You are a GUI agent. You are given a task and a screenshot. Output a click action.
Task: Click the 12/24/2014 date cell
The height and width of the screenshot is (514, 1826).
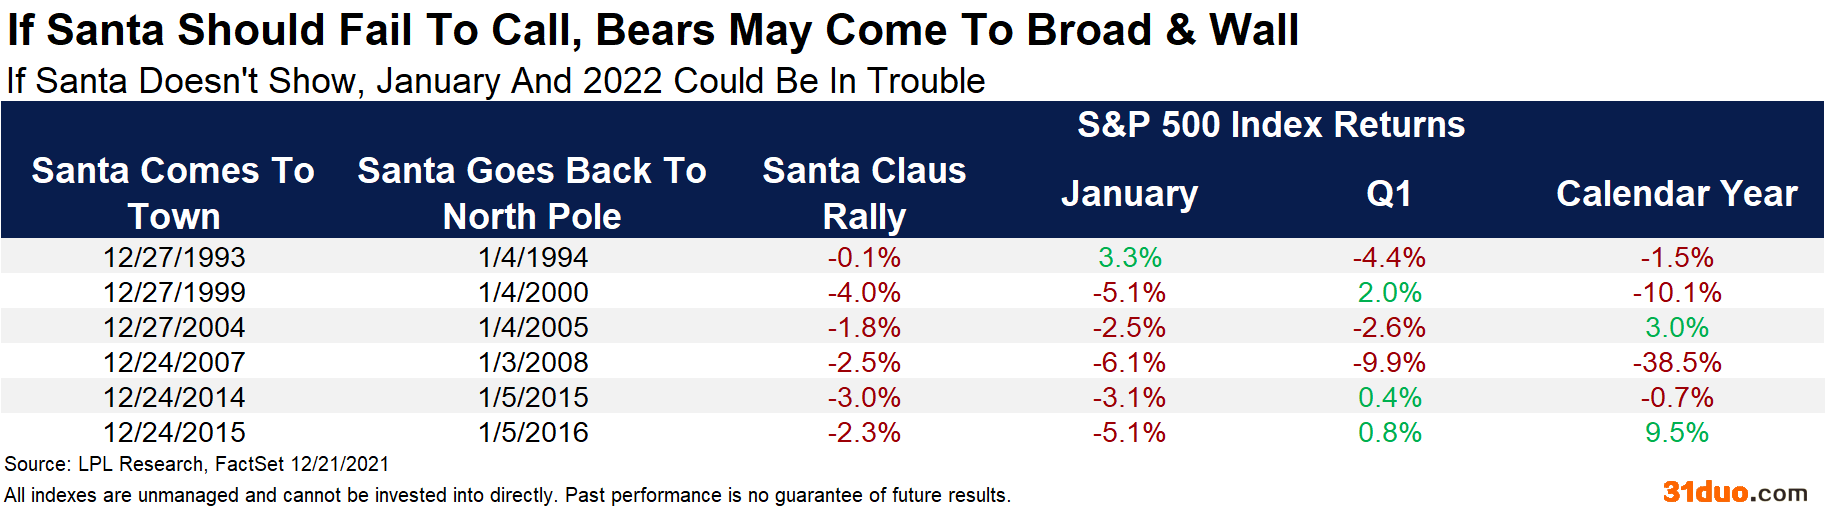click(174, 397)
